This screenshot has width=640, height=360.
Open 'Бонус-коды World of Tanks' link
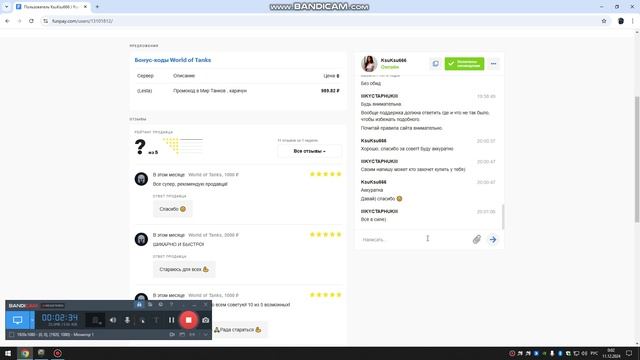tap(173, 60)
